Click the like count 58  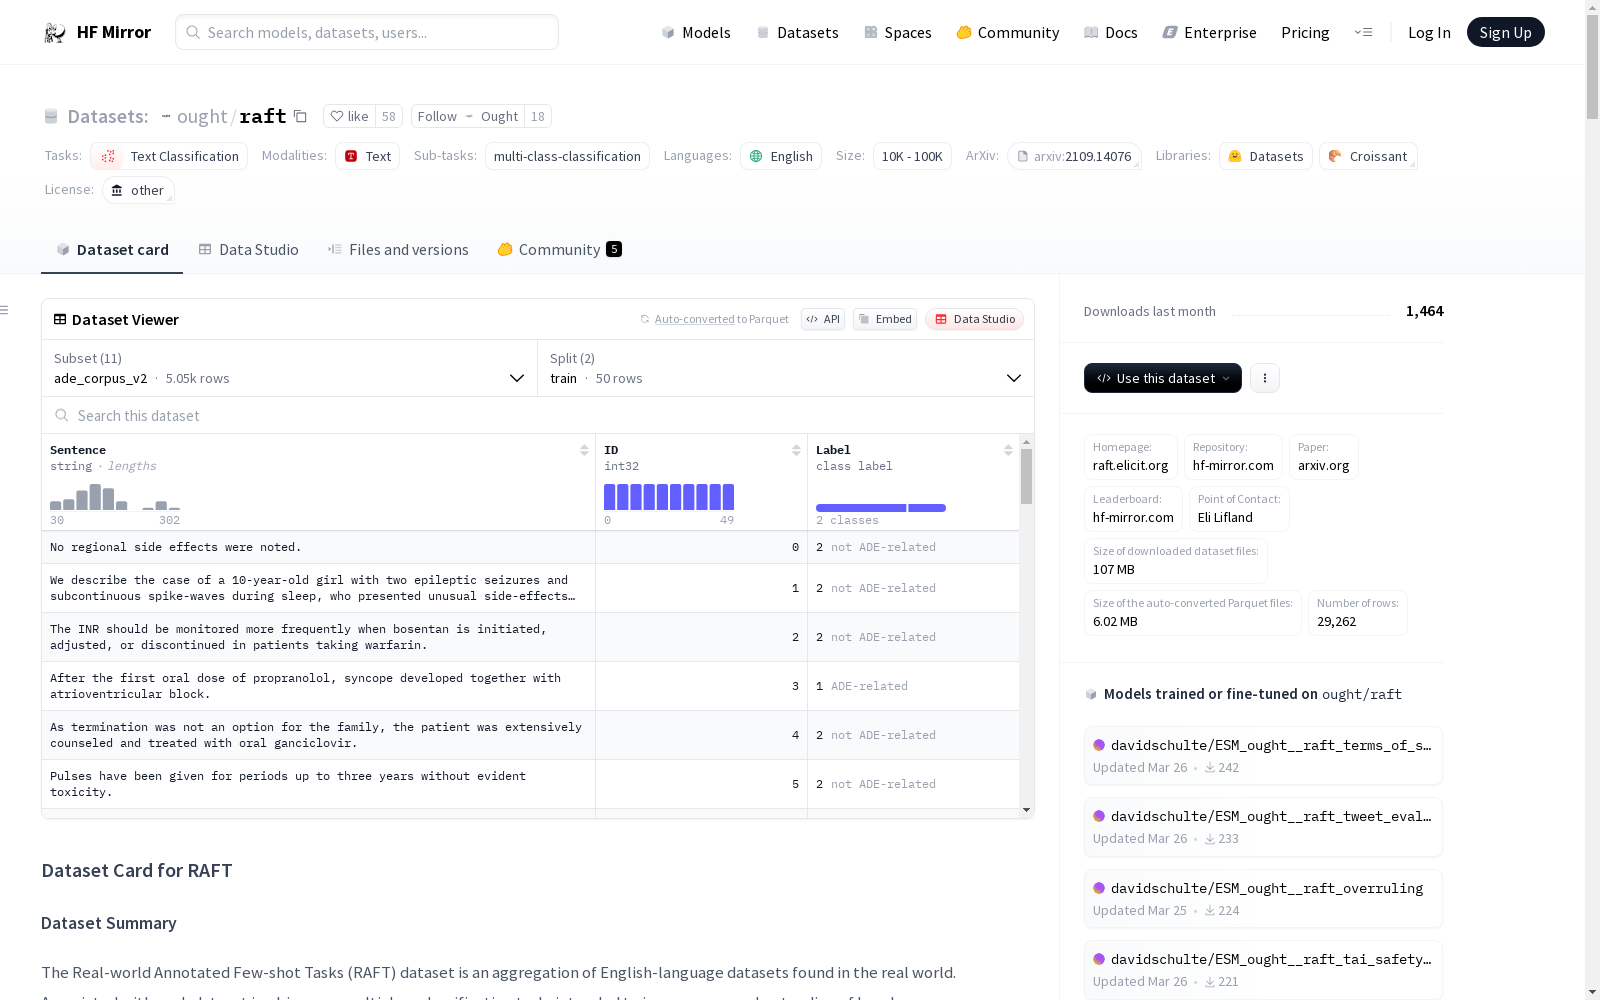point(389,116)
